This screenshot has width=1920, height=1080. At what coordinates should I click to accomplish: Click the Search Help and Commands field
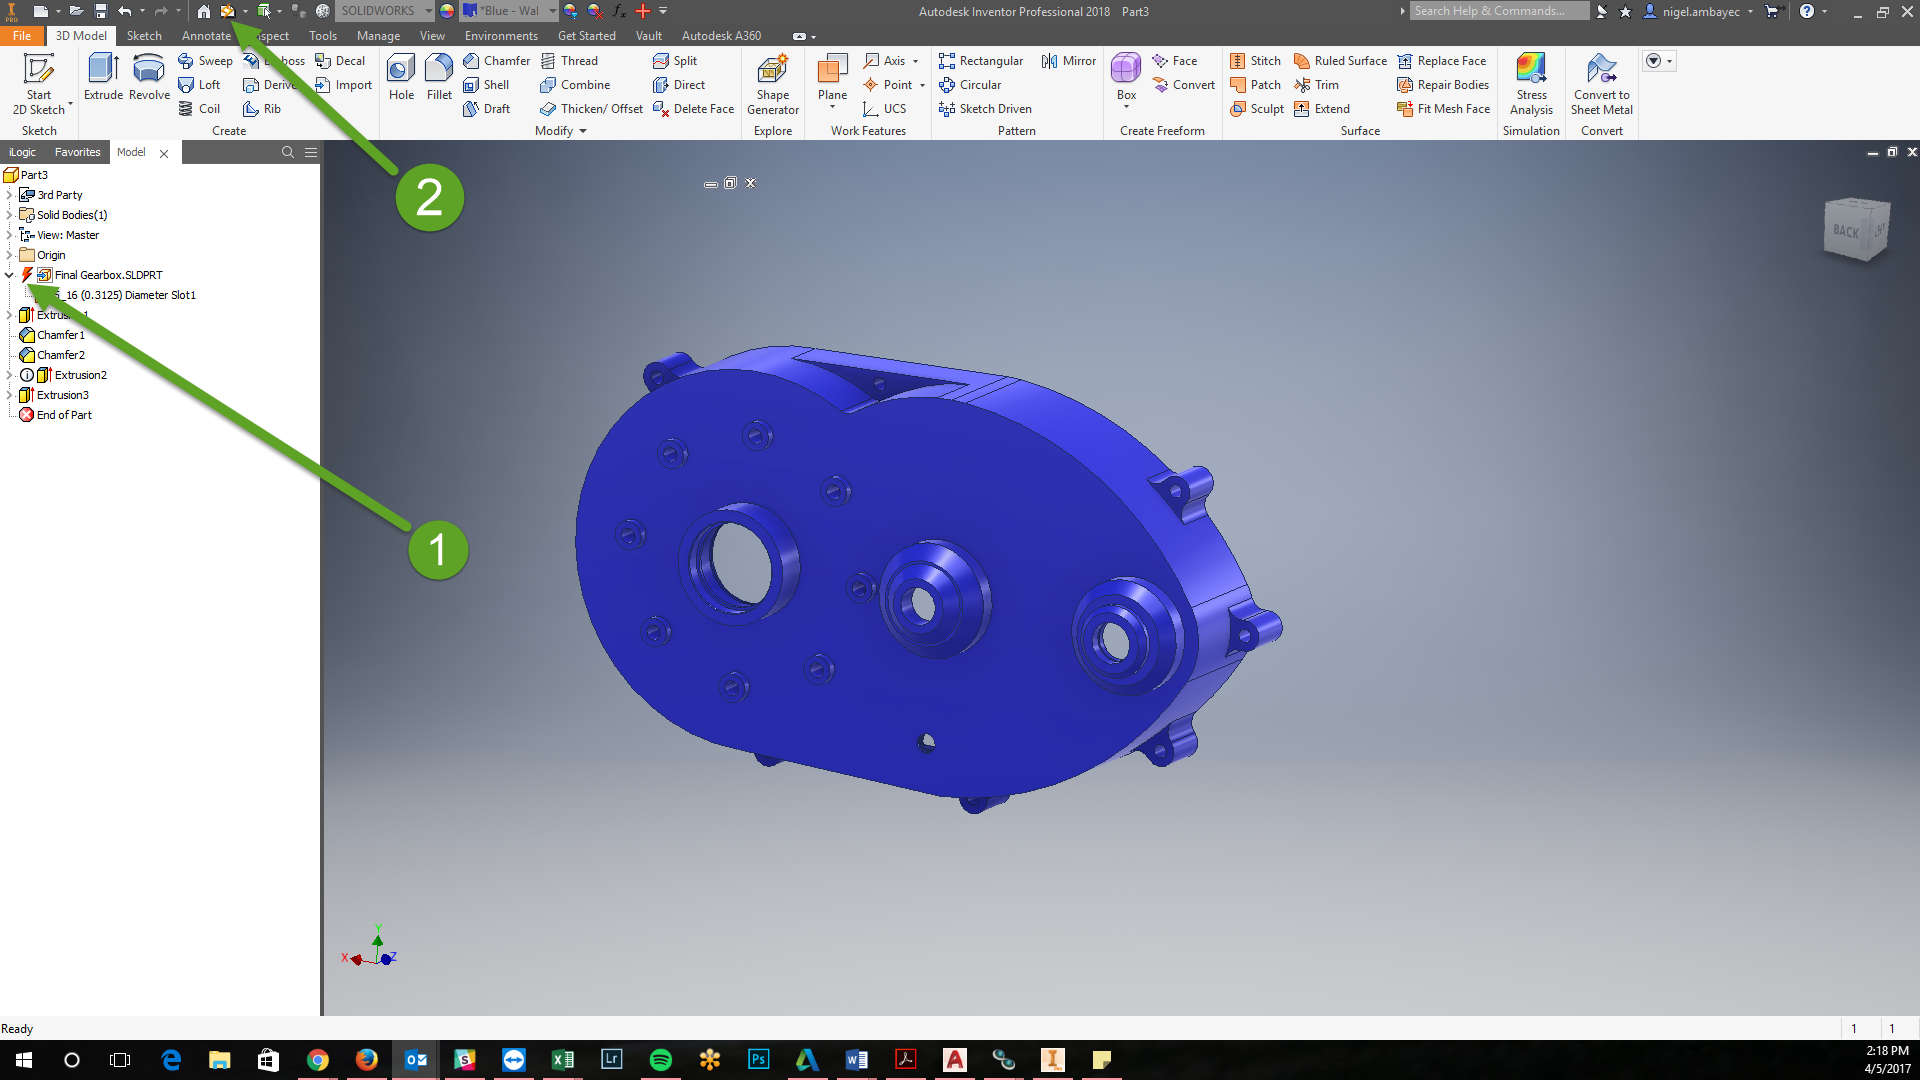(1498, 11)
